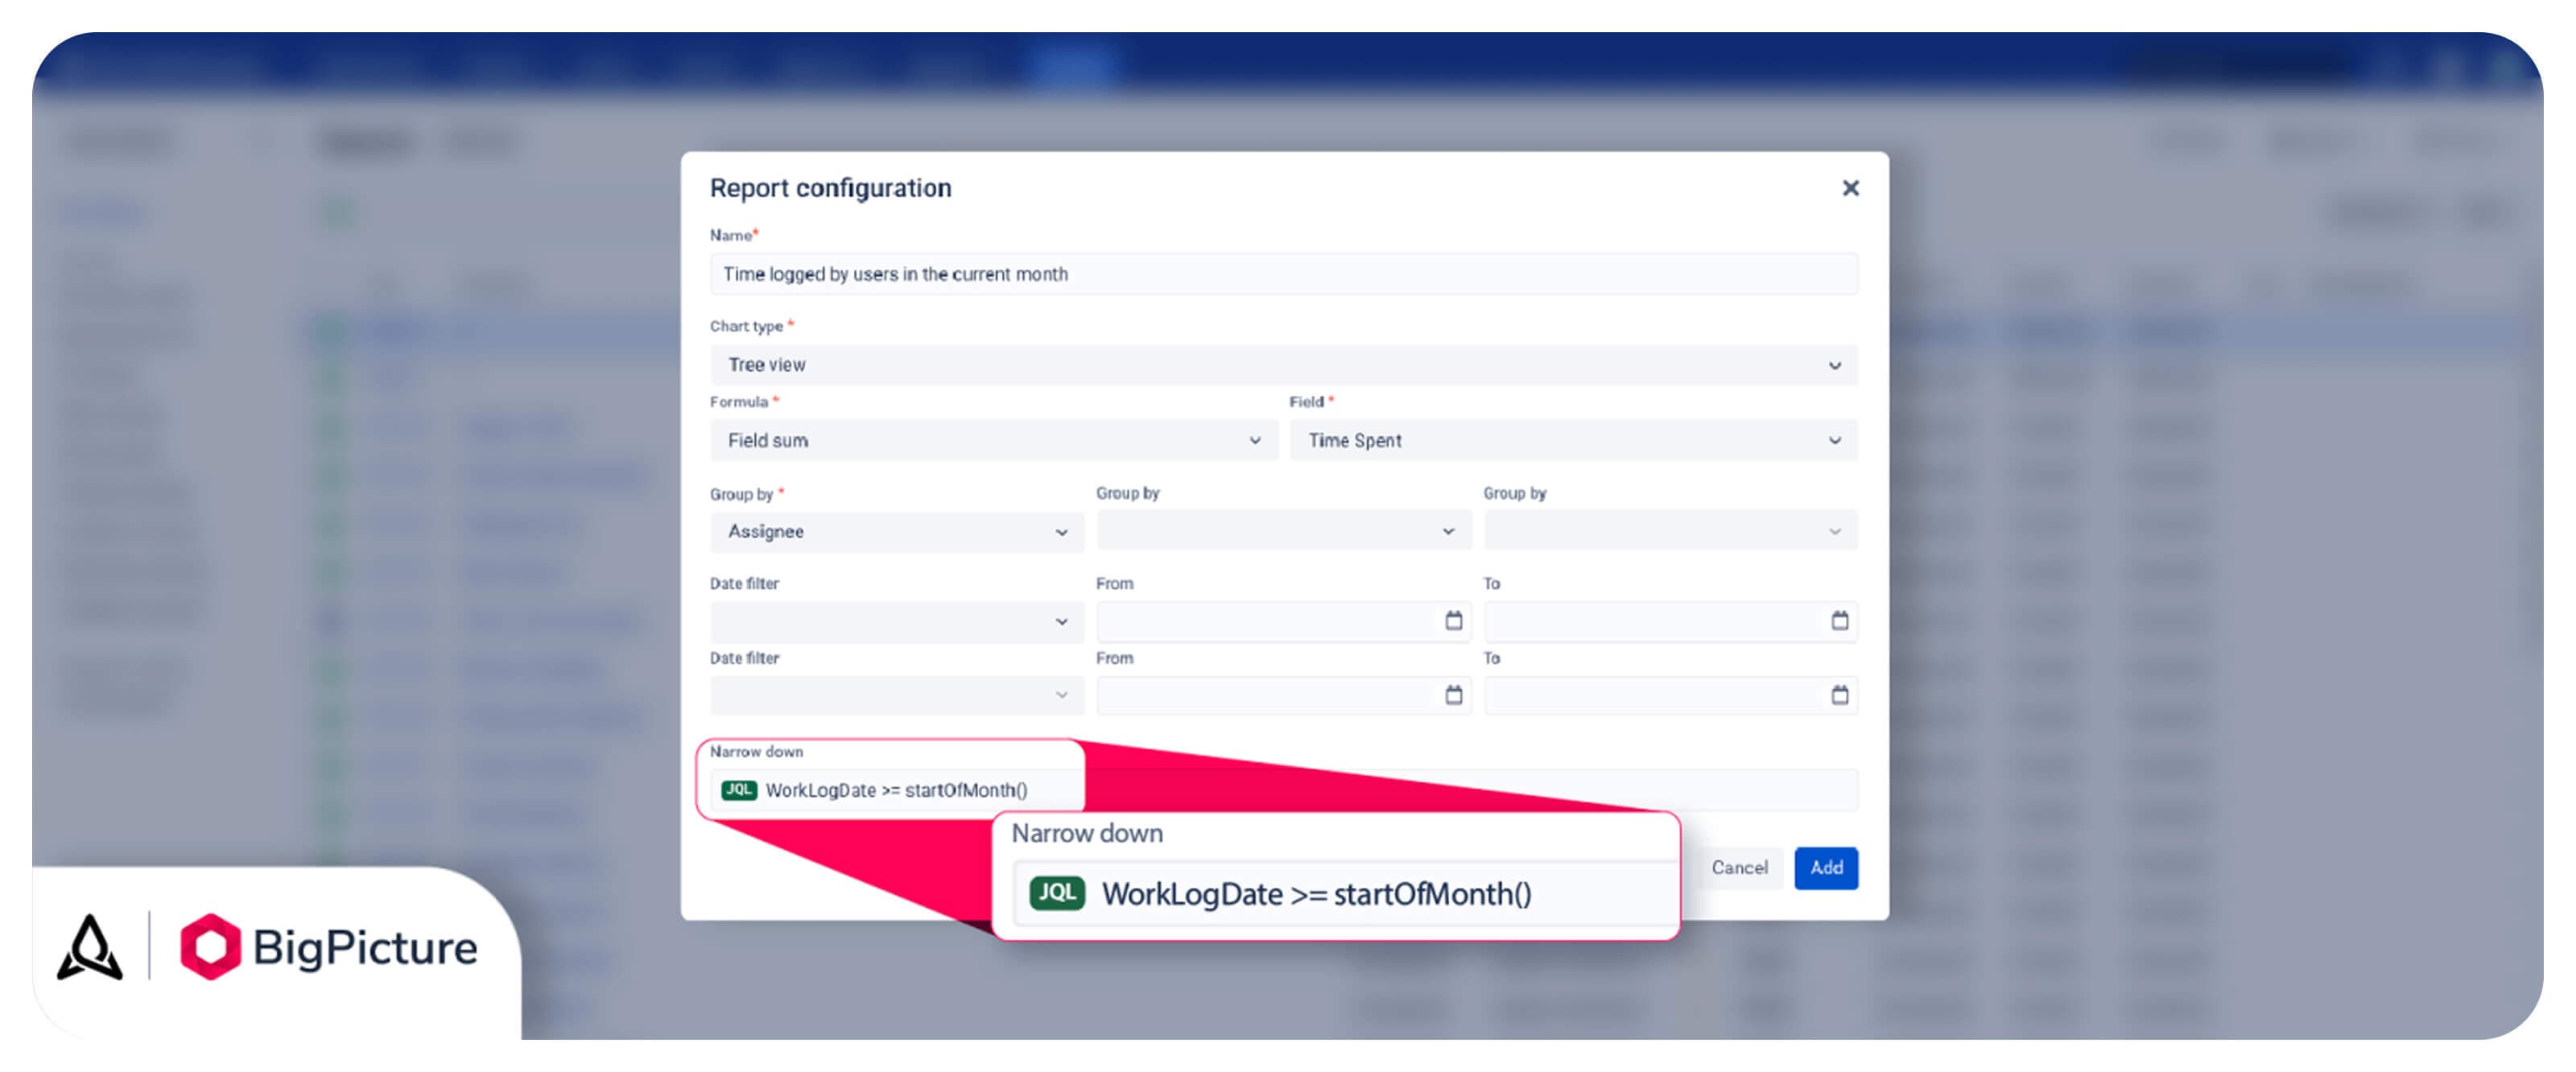Open calendar for the second From date
2576x1072 pixels.
pyautogui.click(x=1453, y=695)
